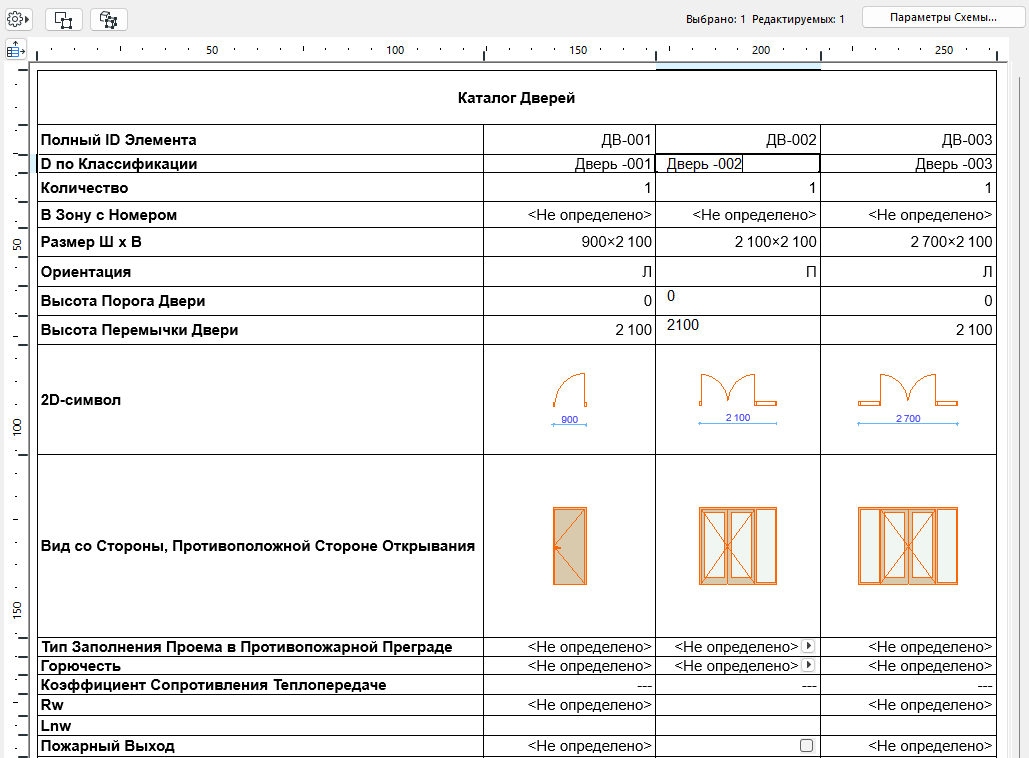Toggle the Пожарный Выход checkbox for ДВ-002
Viewport: 1029px width, 758px height.
click(x=807, y=746)
